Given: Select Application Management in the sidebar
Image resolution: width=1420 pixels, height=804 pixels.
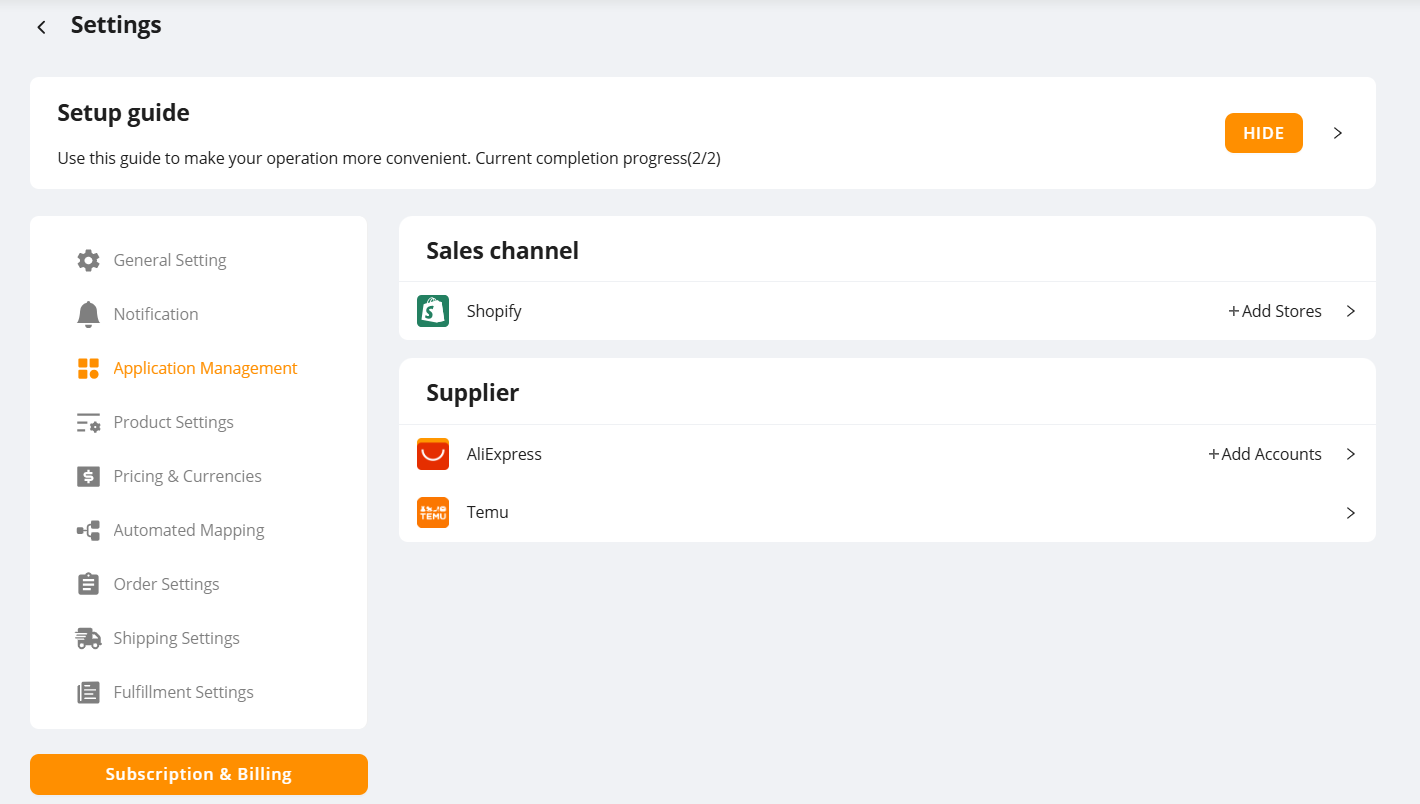Looking at the screenshot, I should coord(205,368).
